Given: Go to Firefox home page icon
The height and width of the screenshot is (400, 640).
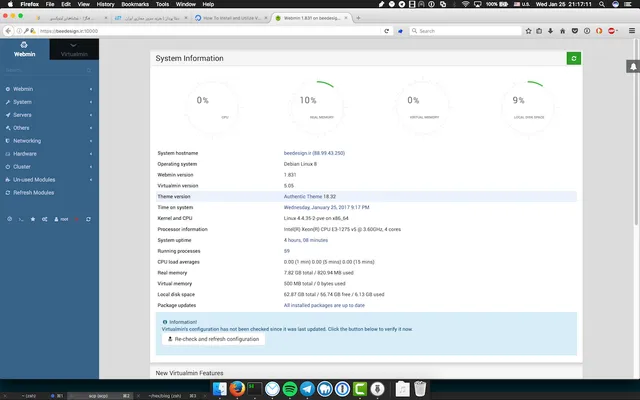Looking at the screenshot, I should (x=562, y=31).
